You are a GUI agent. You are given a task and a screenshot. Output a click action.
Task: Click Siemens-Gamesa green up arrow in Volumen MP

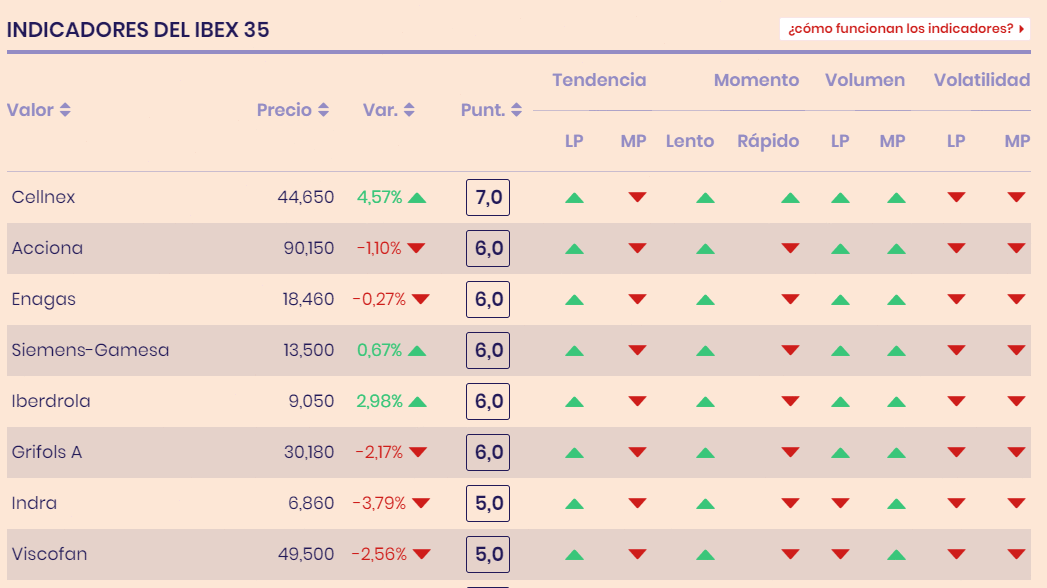[x=896, y=351]
